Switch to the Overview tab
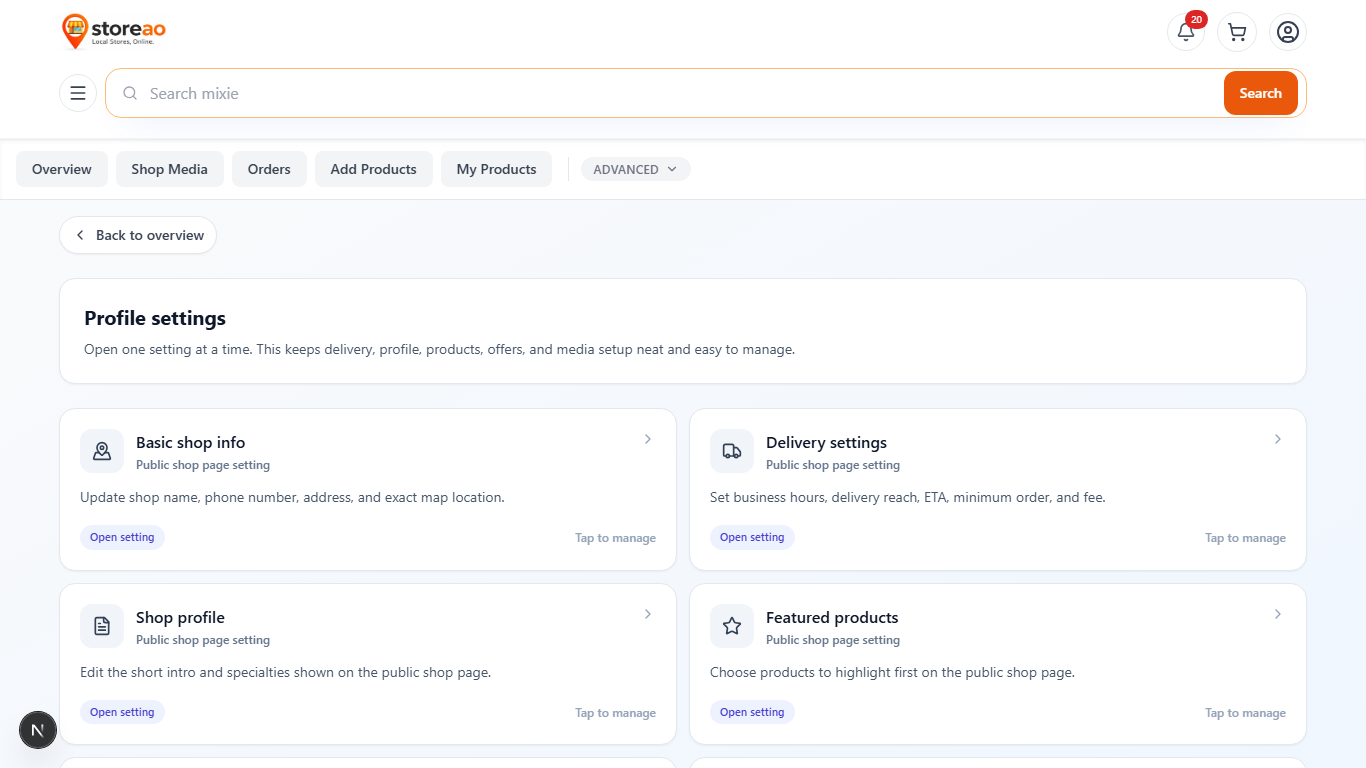 [x=62, y=169]
